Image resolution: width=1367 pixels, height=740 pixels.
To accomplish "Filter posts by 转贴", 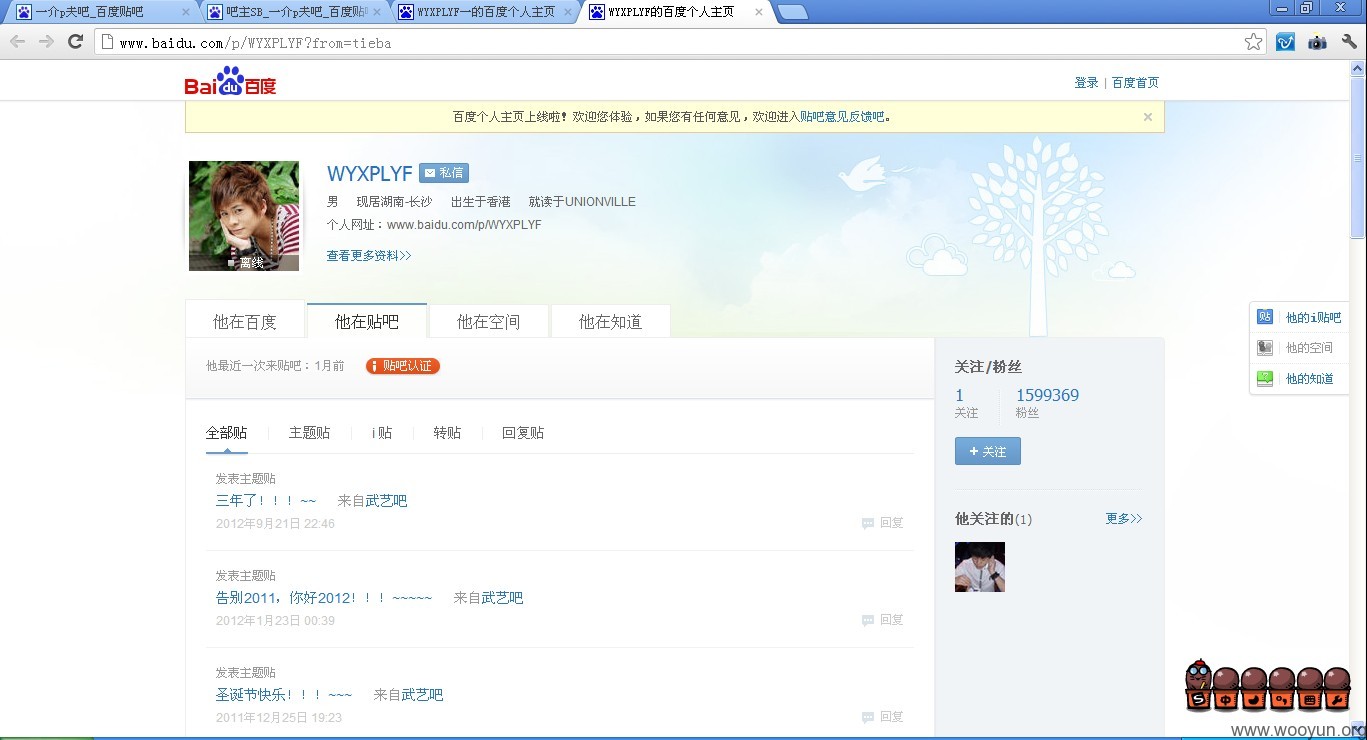I will click(447, 433).
